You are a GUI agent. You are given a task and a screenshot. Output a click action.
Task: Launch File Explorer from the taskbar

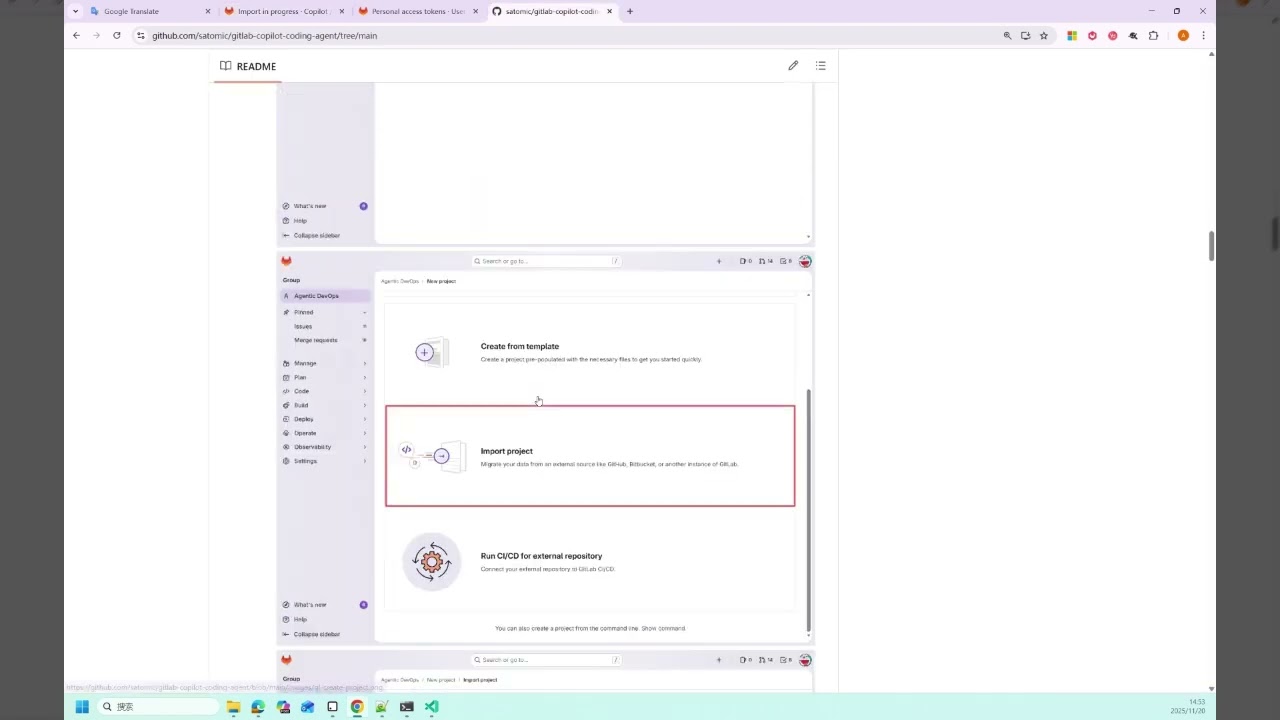[x=233, y=706]
